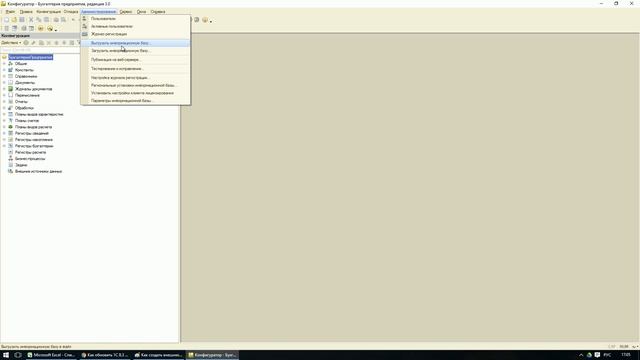Click the РУС language indicator

(x=607, y=355)
